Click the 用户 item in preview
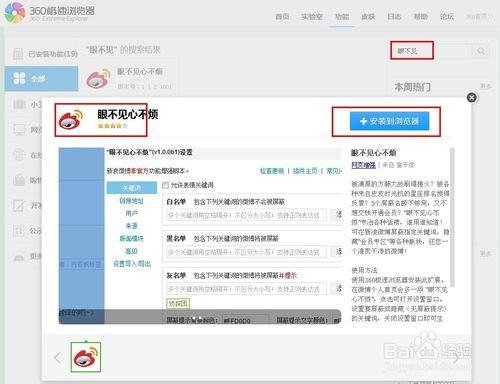 pos(132,213)
